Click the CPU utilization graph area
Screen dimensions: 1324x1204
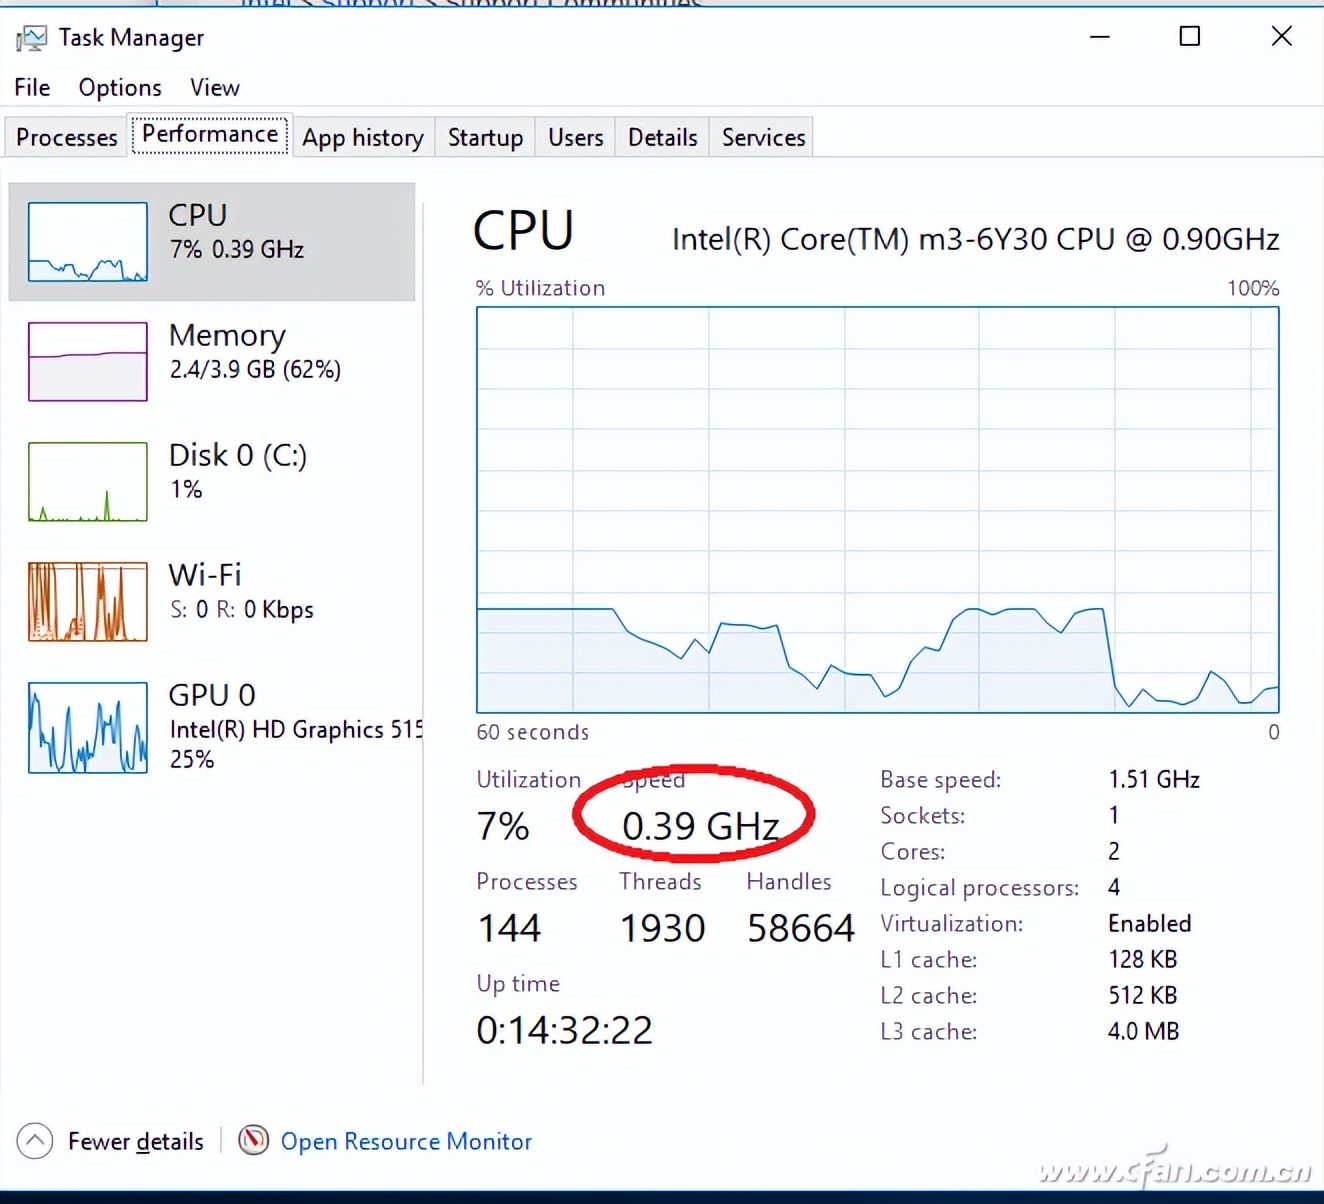(878, 510)
